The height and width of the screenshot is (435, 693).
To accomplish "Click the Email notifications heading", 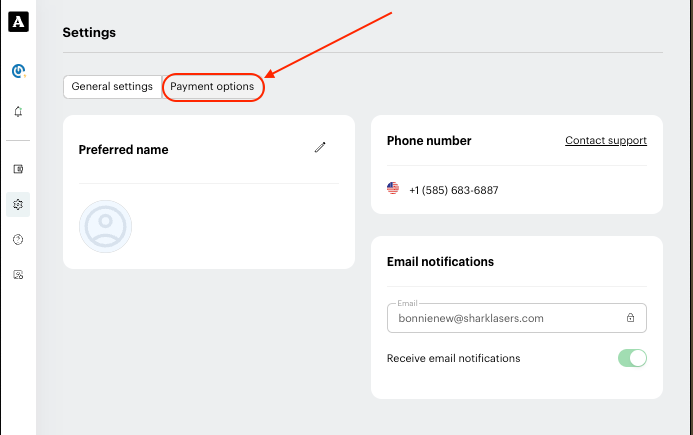I will click(440, 262).
